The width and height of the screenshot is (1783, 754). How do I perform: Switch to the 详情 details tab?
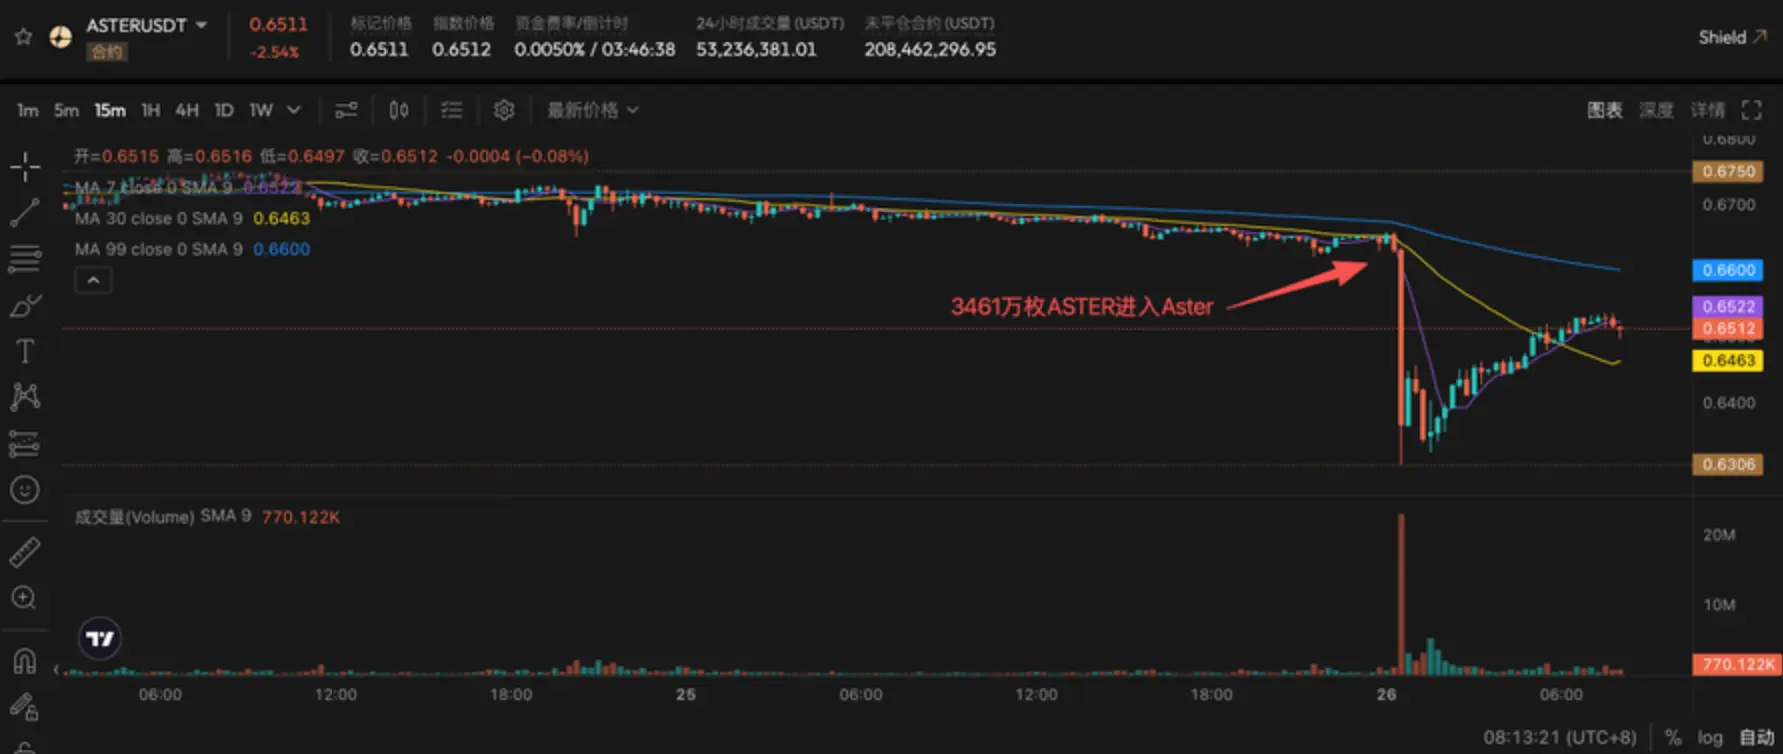click(x=1708, y=110)
